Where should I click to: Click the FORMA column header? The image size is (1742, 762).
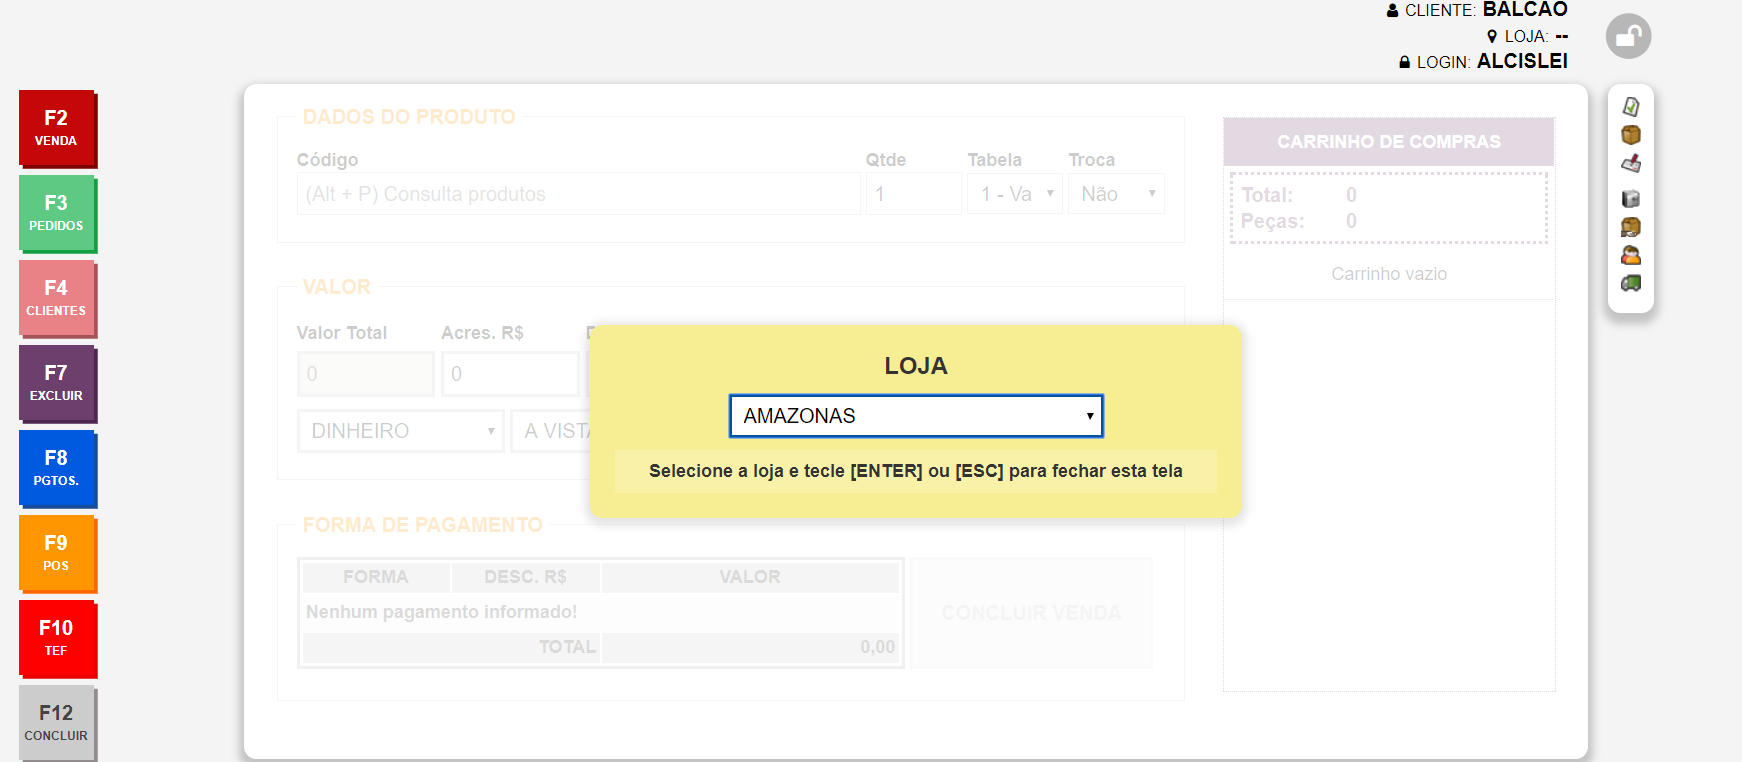click(376, 577)
